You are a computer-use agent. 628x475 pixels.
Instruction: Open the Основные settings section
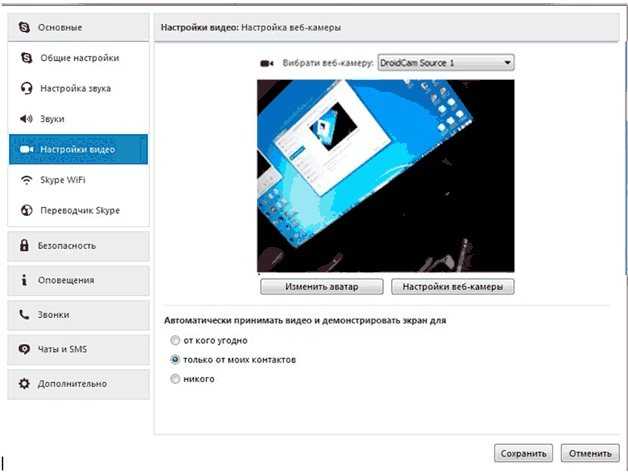click(x=78, y=27)
